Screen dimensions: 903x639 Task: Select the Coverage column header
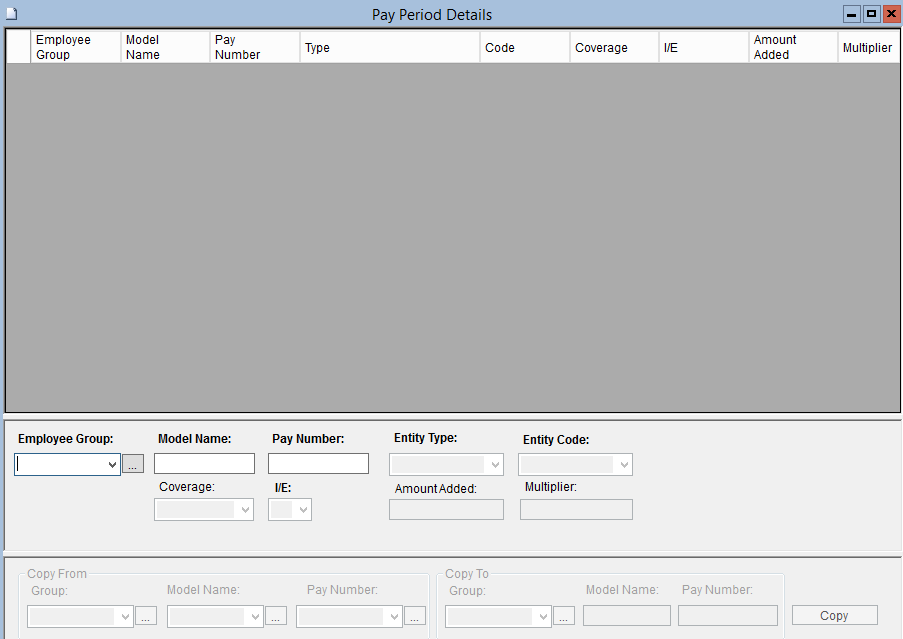coord(613,47)
